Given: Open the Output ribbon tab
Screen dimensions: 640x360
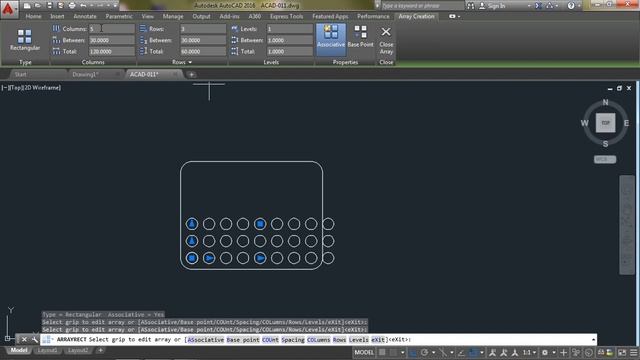Looking at the screenshot, I should click(x=201, y=16).
